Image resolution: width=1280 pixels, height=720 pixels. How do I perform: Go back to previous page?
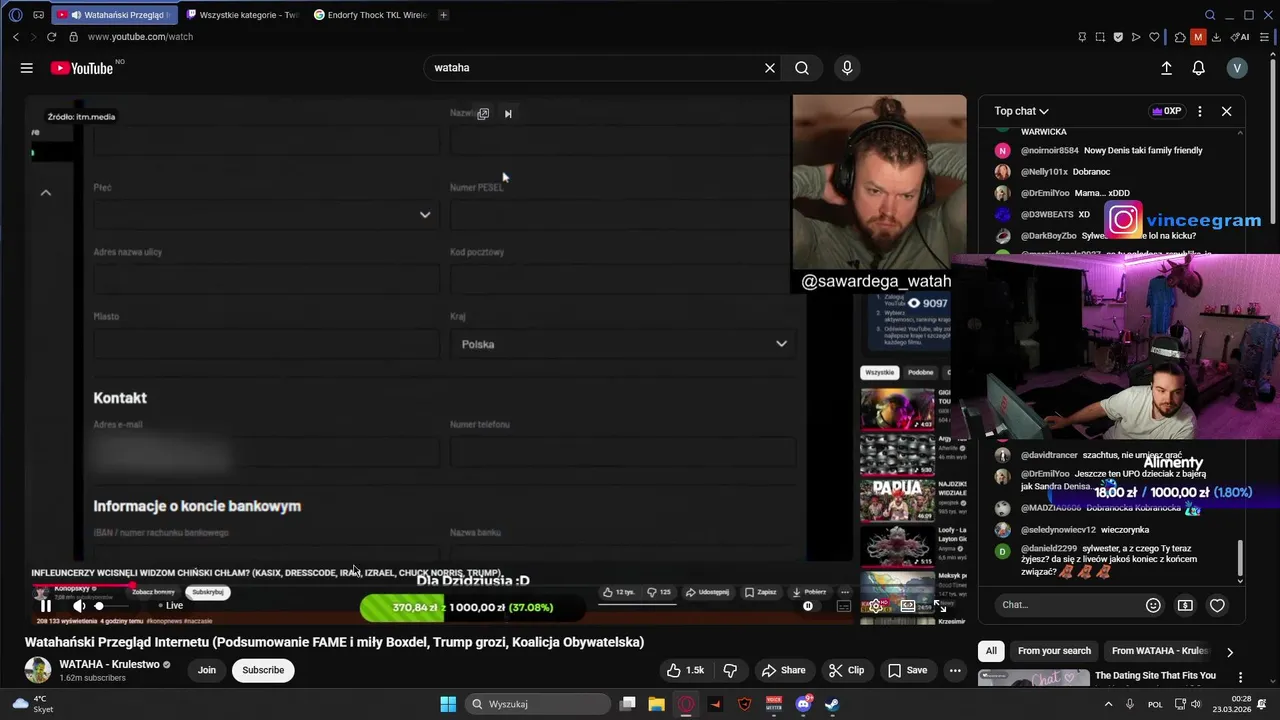point(15,37)
